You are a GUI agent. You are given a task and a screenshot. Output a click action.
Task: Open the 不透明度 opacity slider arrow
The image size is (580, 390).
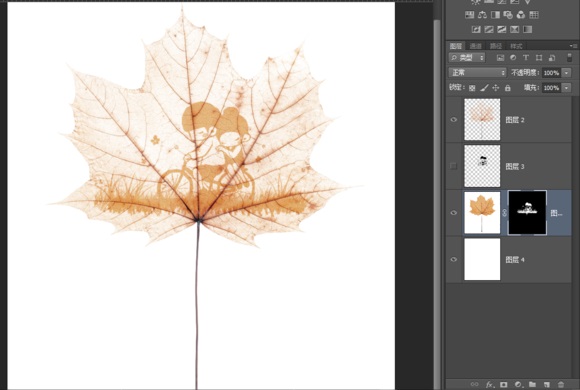(567, 73)
